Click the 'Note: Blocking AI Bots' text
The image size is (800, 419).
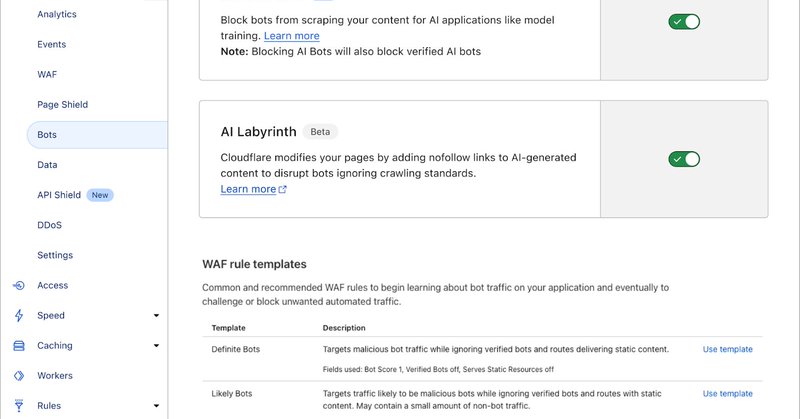click(351, 52)
